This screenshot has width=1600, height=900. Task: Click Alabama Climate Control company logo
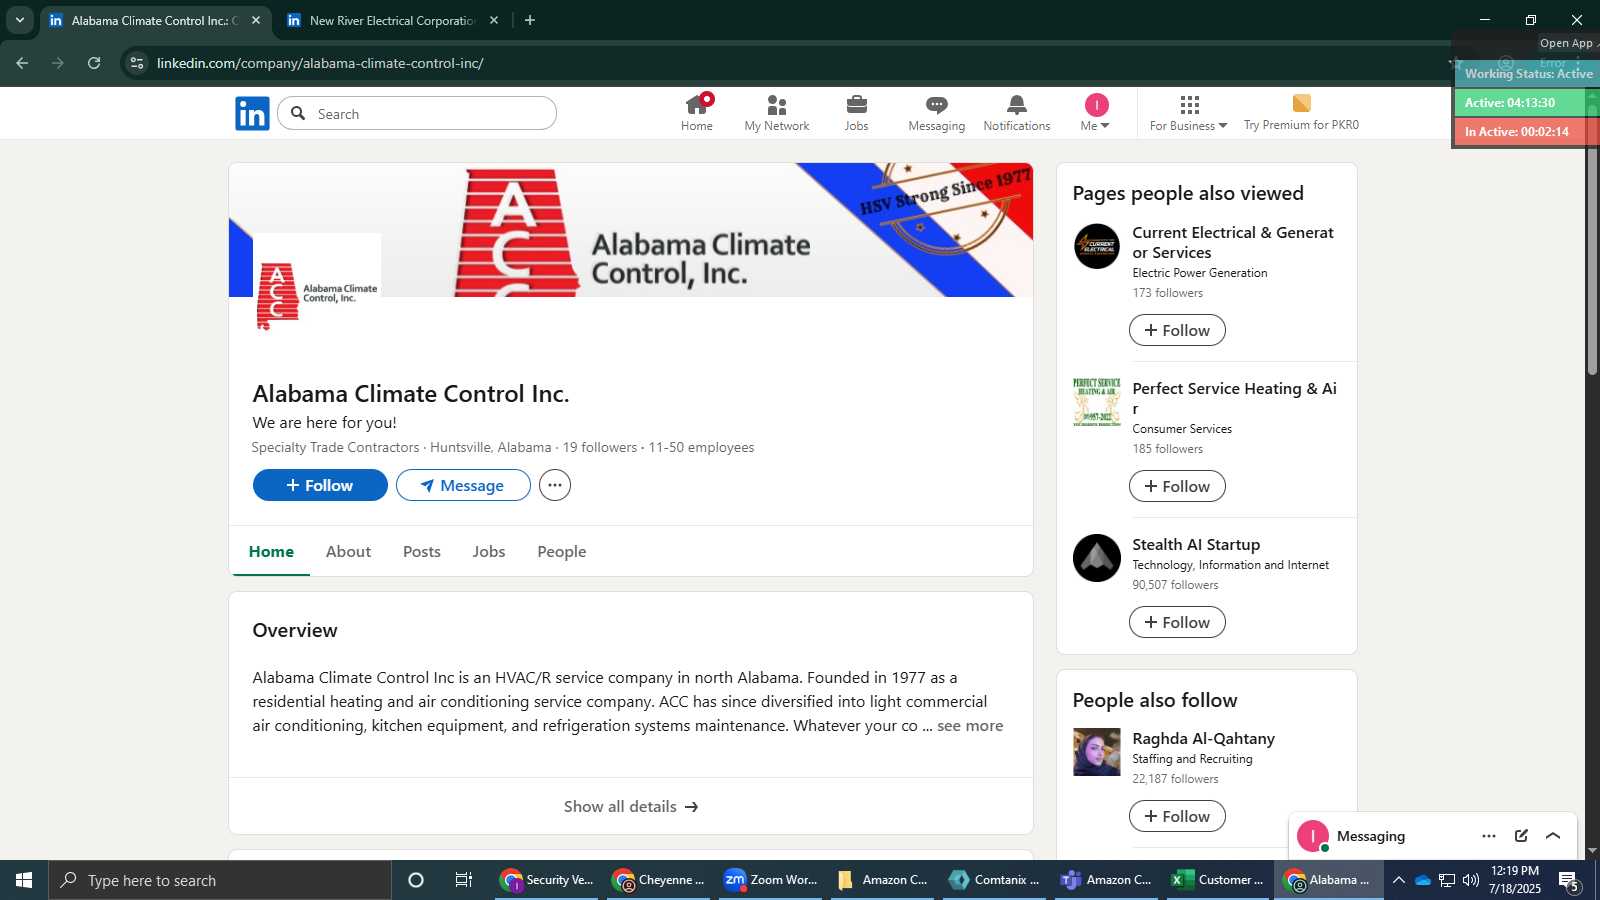tap(317, 297)
